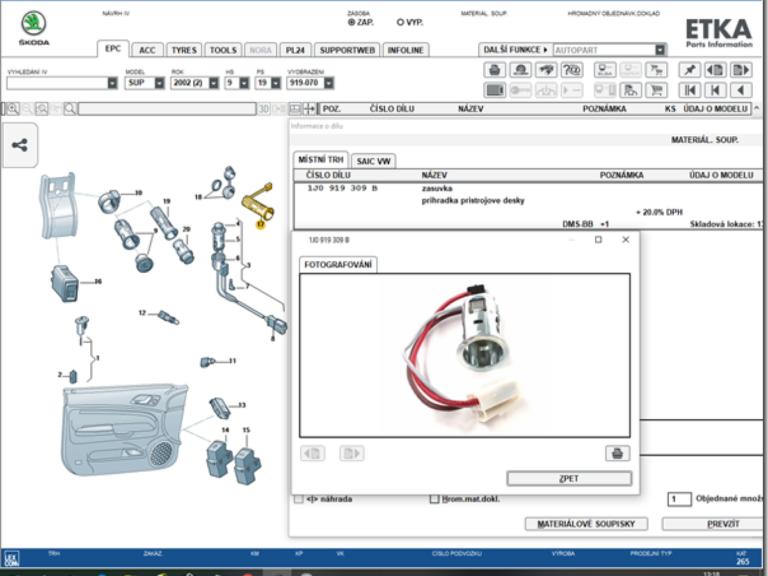Print the part photo from the dialog
The width and height of the screenshot is (768, 576).
pyautogui.click(x=617, y=453)
